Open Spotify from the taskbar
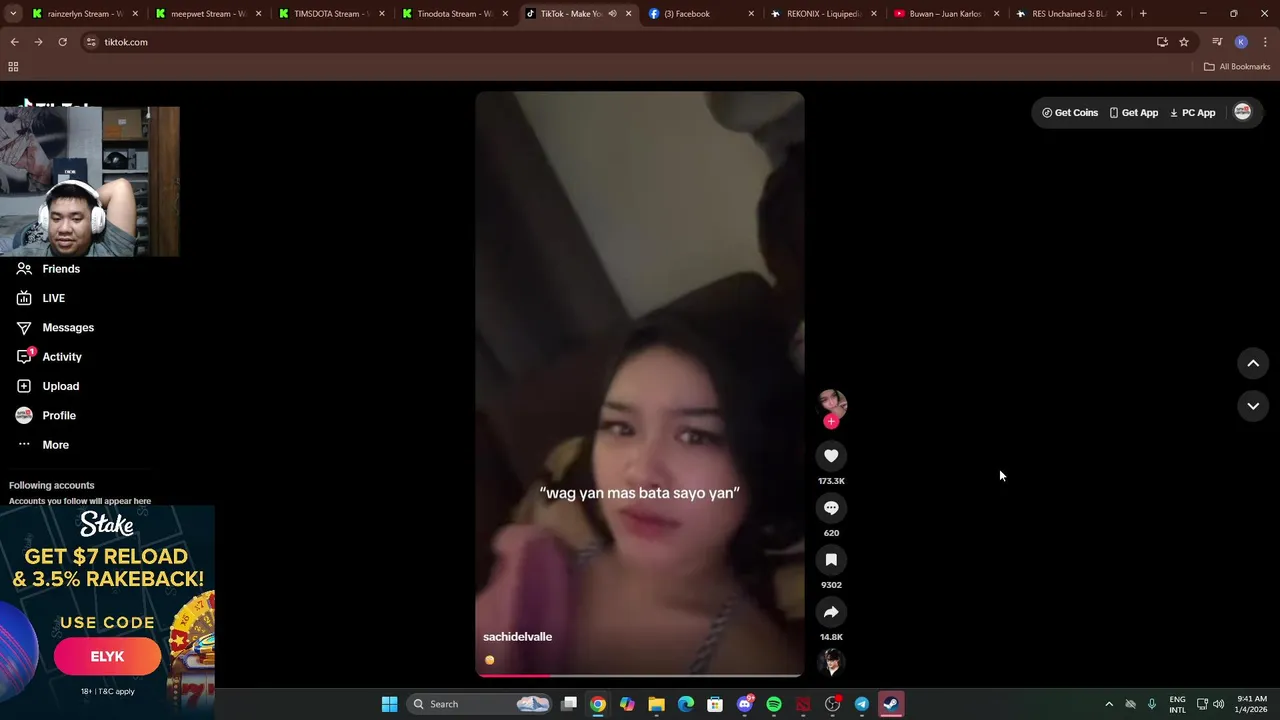Viewport: 1280px width, 720px height. 774,704
